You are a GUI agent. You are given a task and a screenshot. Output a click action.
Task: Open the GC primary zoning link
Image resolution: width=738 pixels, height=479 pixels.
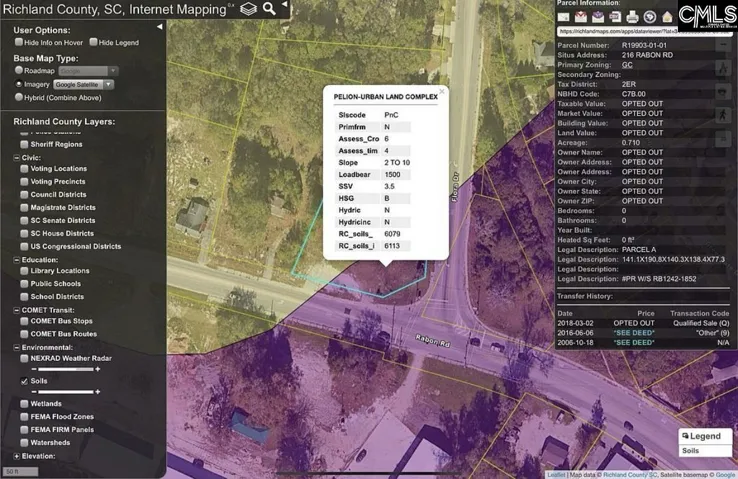[x=627, y=65]
